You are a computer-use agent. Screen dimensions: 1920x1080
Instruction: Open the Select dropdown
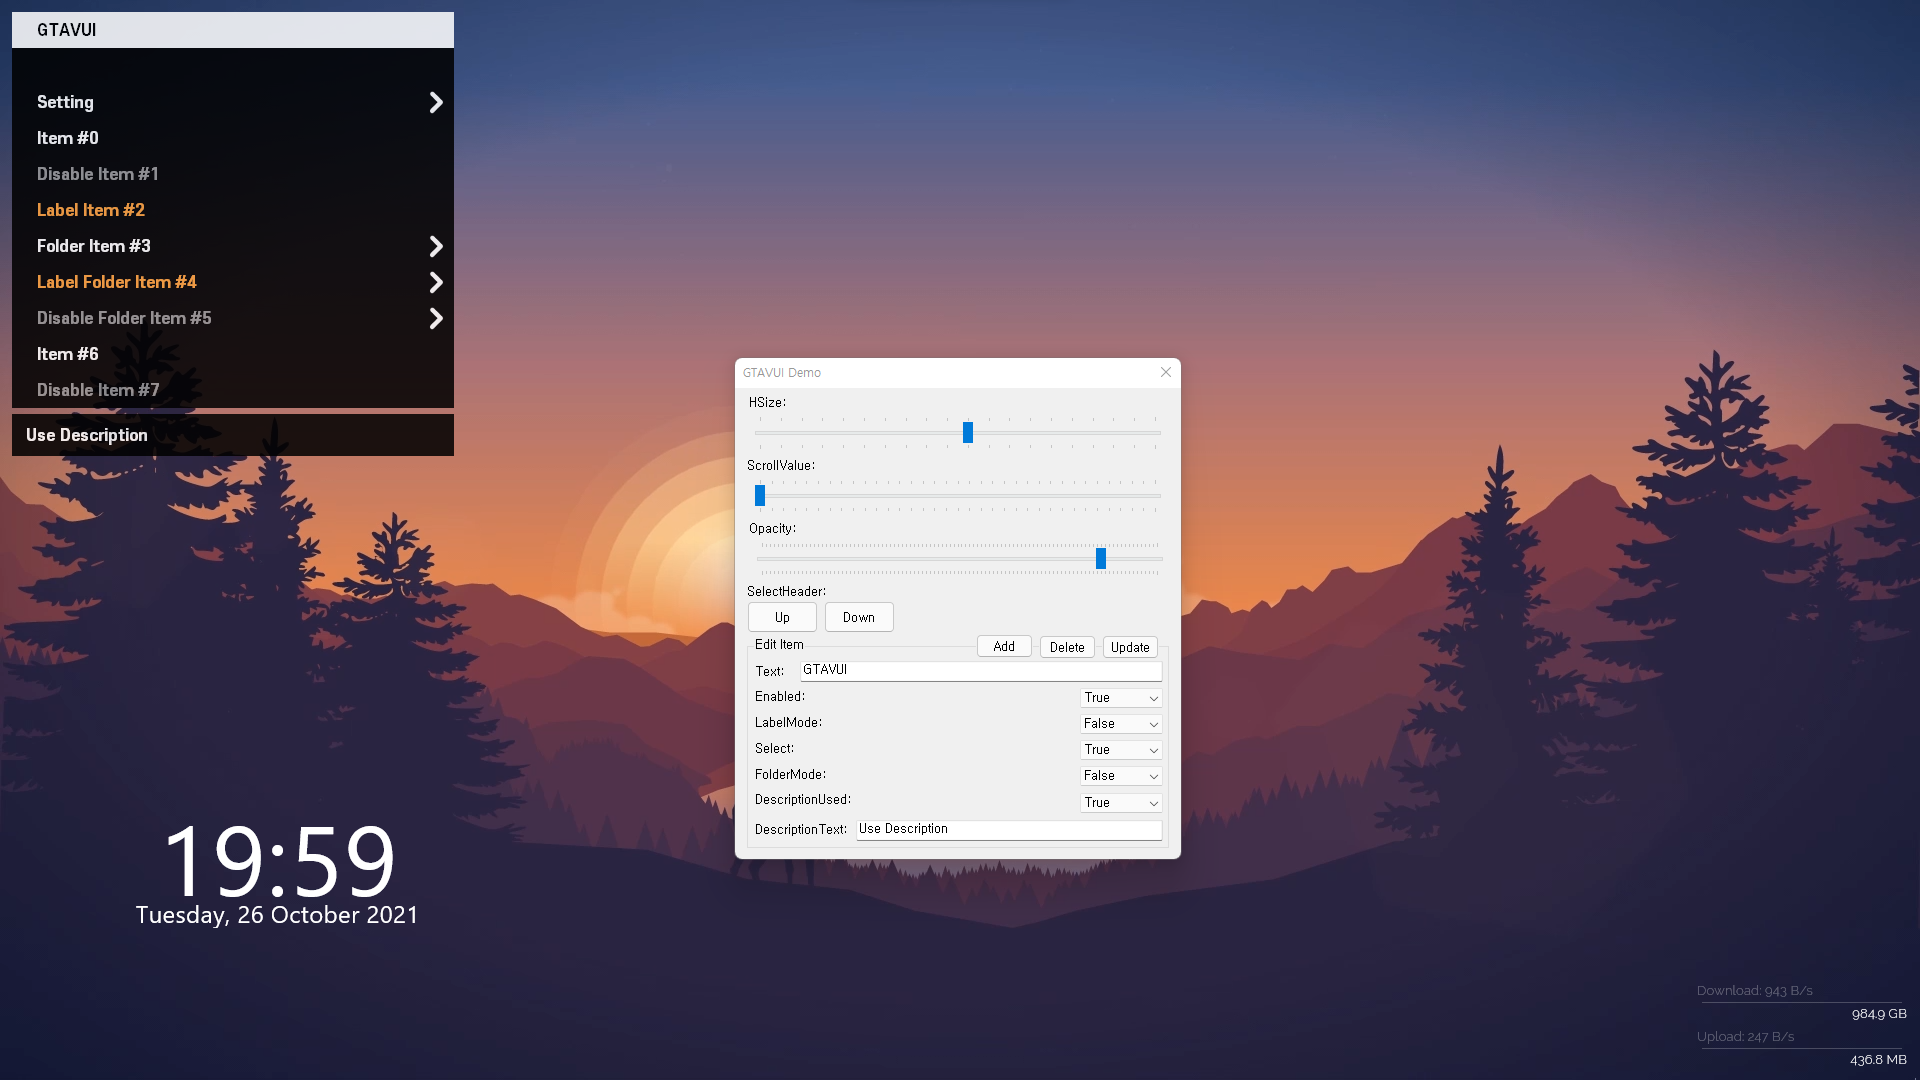[1120, 750]
